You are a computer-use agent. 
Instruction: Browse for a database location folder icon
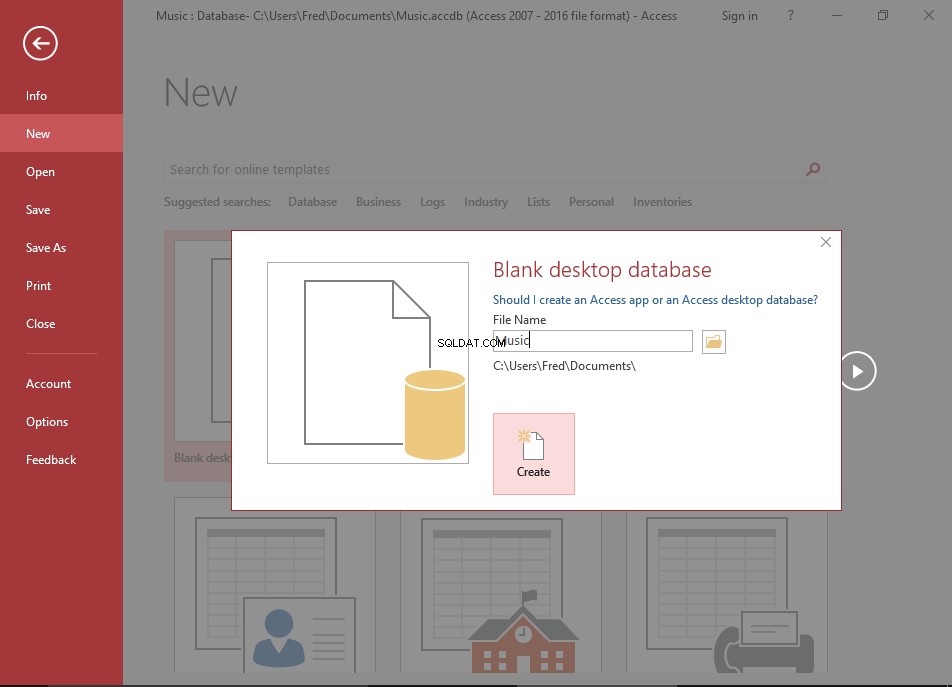[713, 342]
